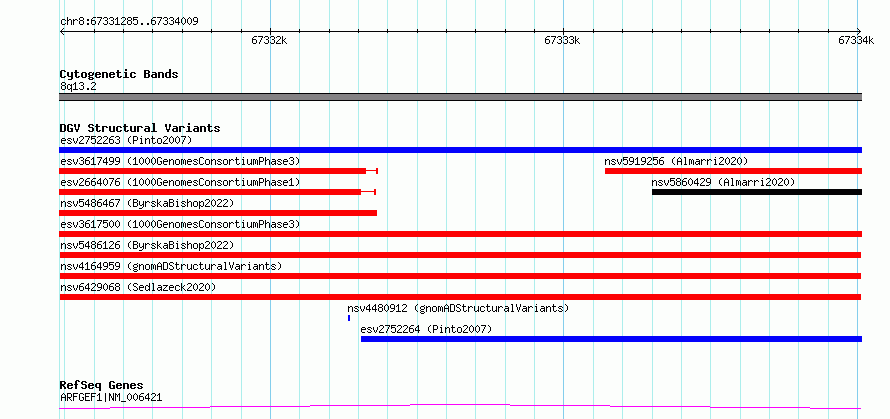Select the blue esv2752263 variant bar
Image resolution: width=890 pixels, height=419 pixels.
[460, 150]
